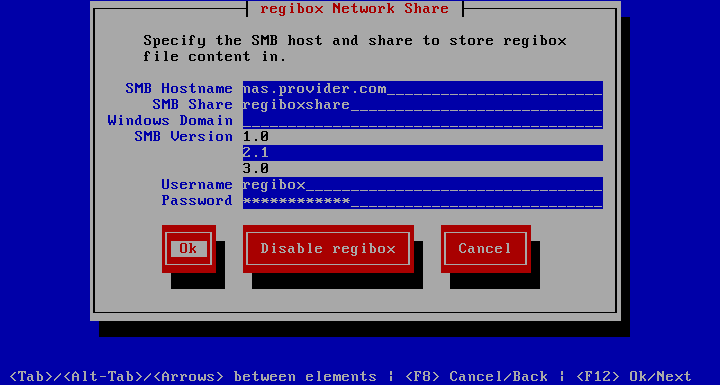The image size is (720, 385).
Task: Click the SMB Hostname input field
Action: click(422, 89)
